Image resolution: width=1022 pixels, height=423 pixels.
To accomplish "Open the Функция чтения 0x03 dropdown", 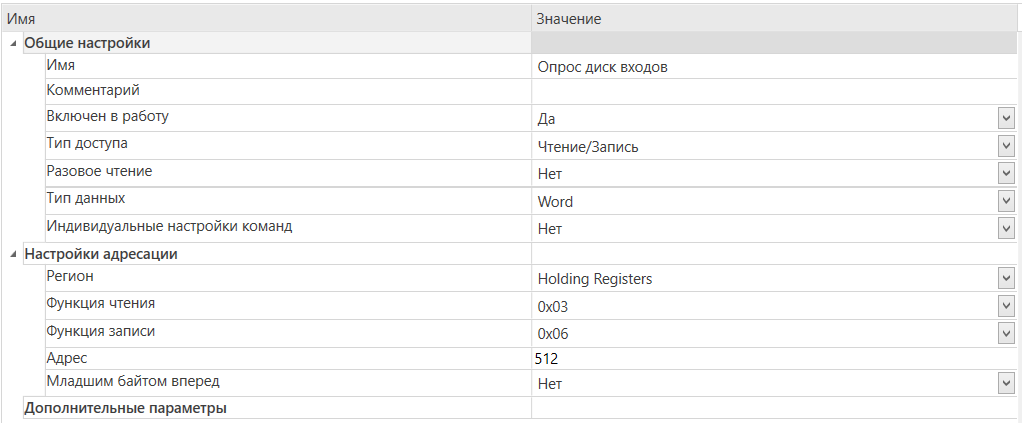I will 1006,306.
